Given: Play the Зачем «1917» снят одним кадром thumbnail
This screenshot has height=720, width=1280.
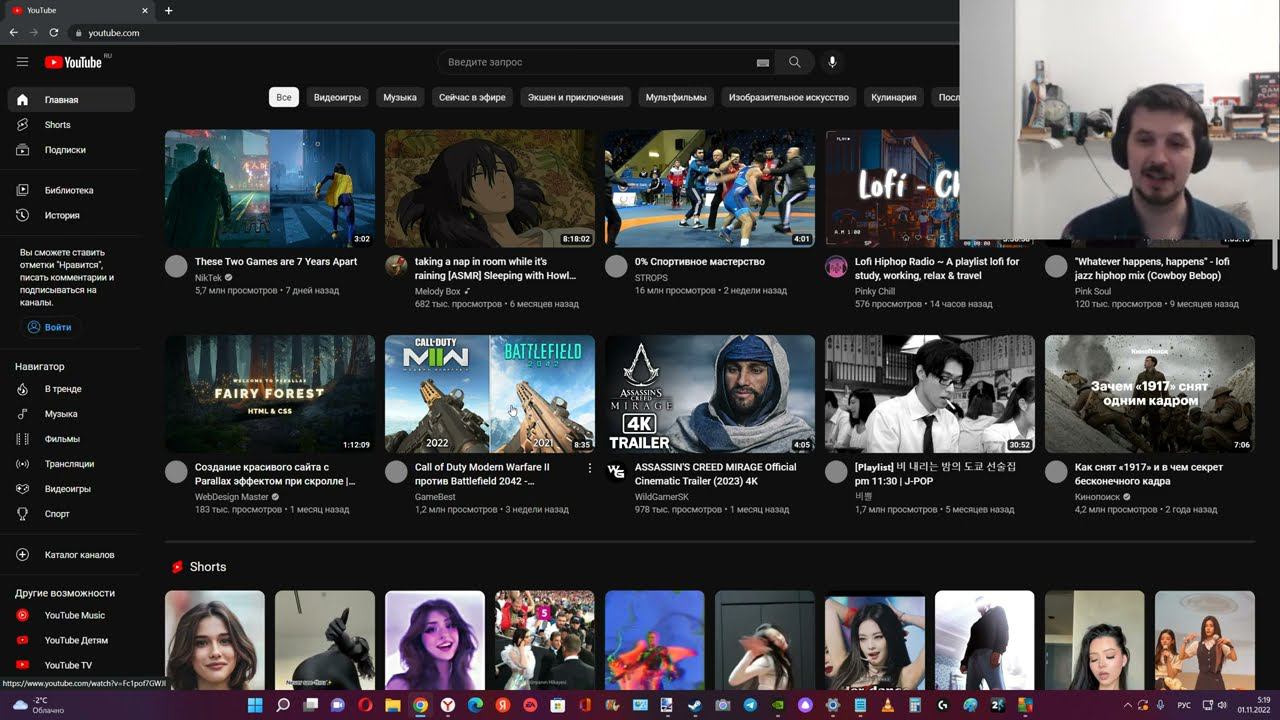Looking at the screenshot, I should click(x=1150, y=394).
